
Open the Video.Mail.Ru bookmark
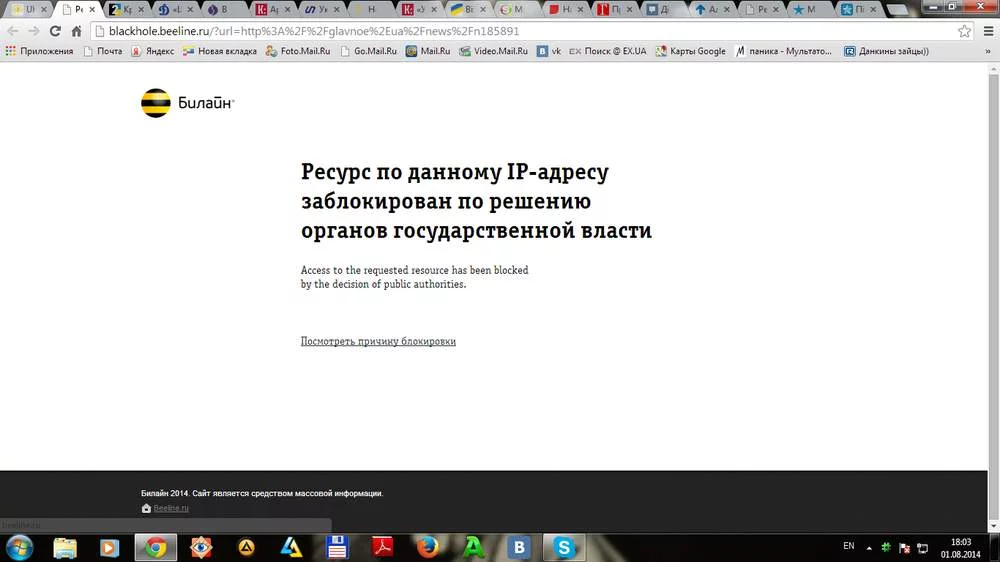tap(494, 51)
